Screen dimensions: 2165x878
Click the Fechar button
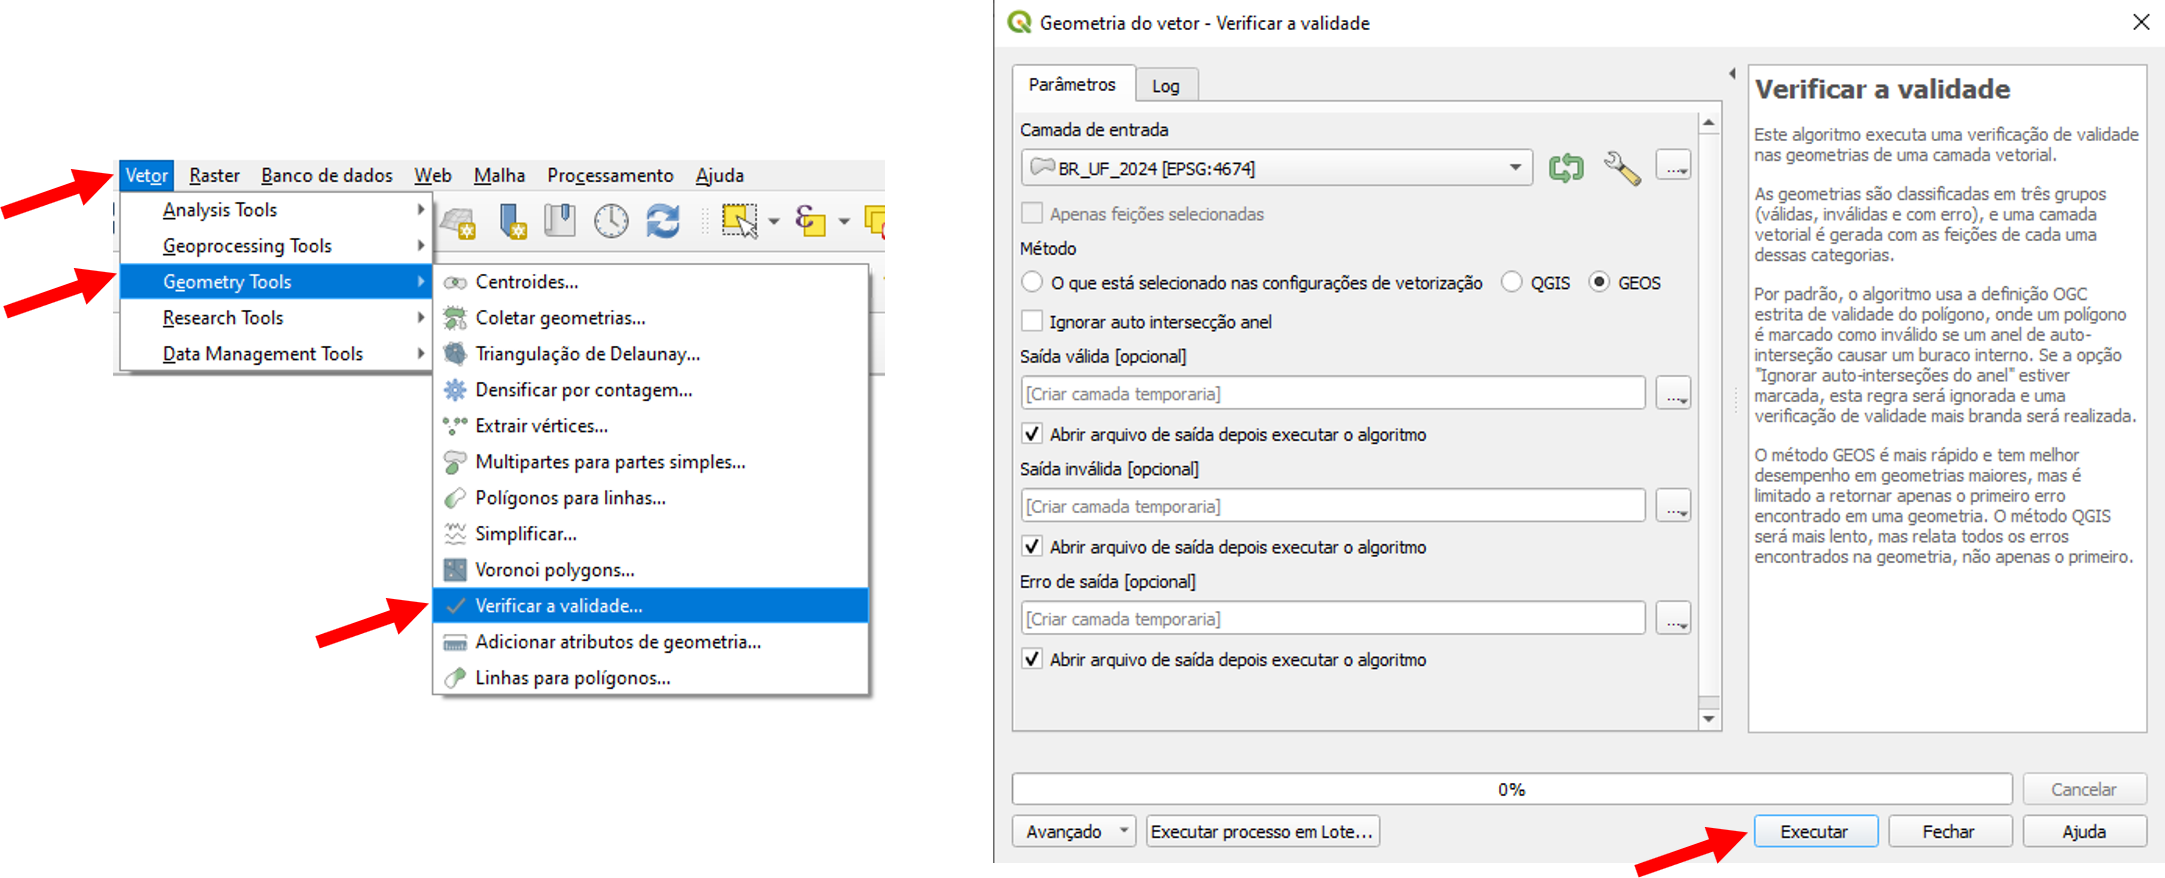(x=1948, y=832)
